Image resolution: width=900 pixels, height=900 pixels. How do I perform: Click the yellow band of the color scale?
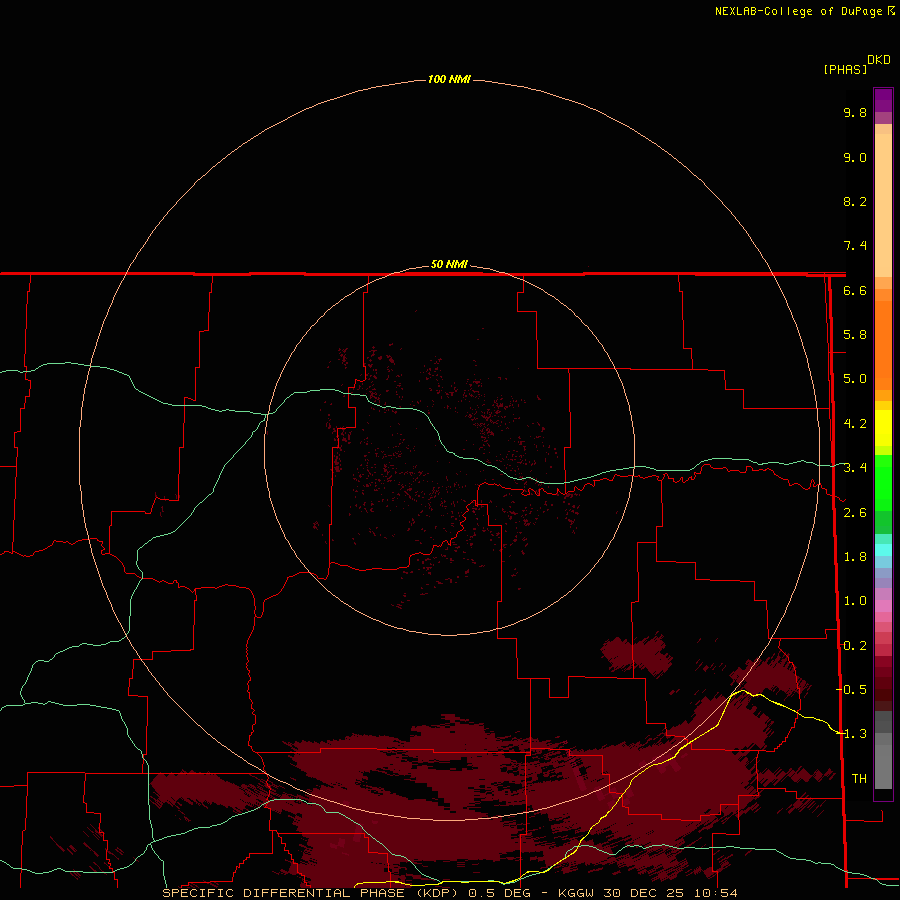click(883, 428)
